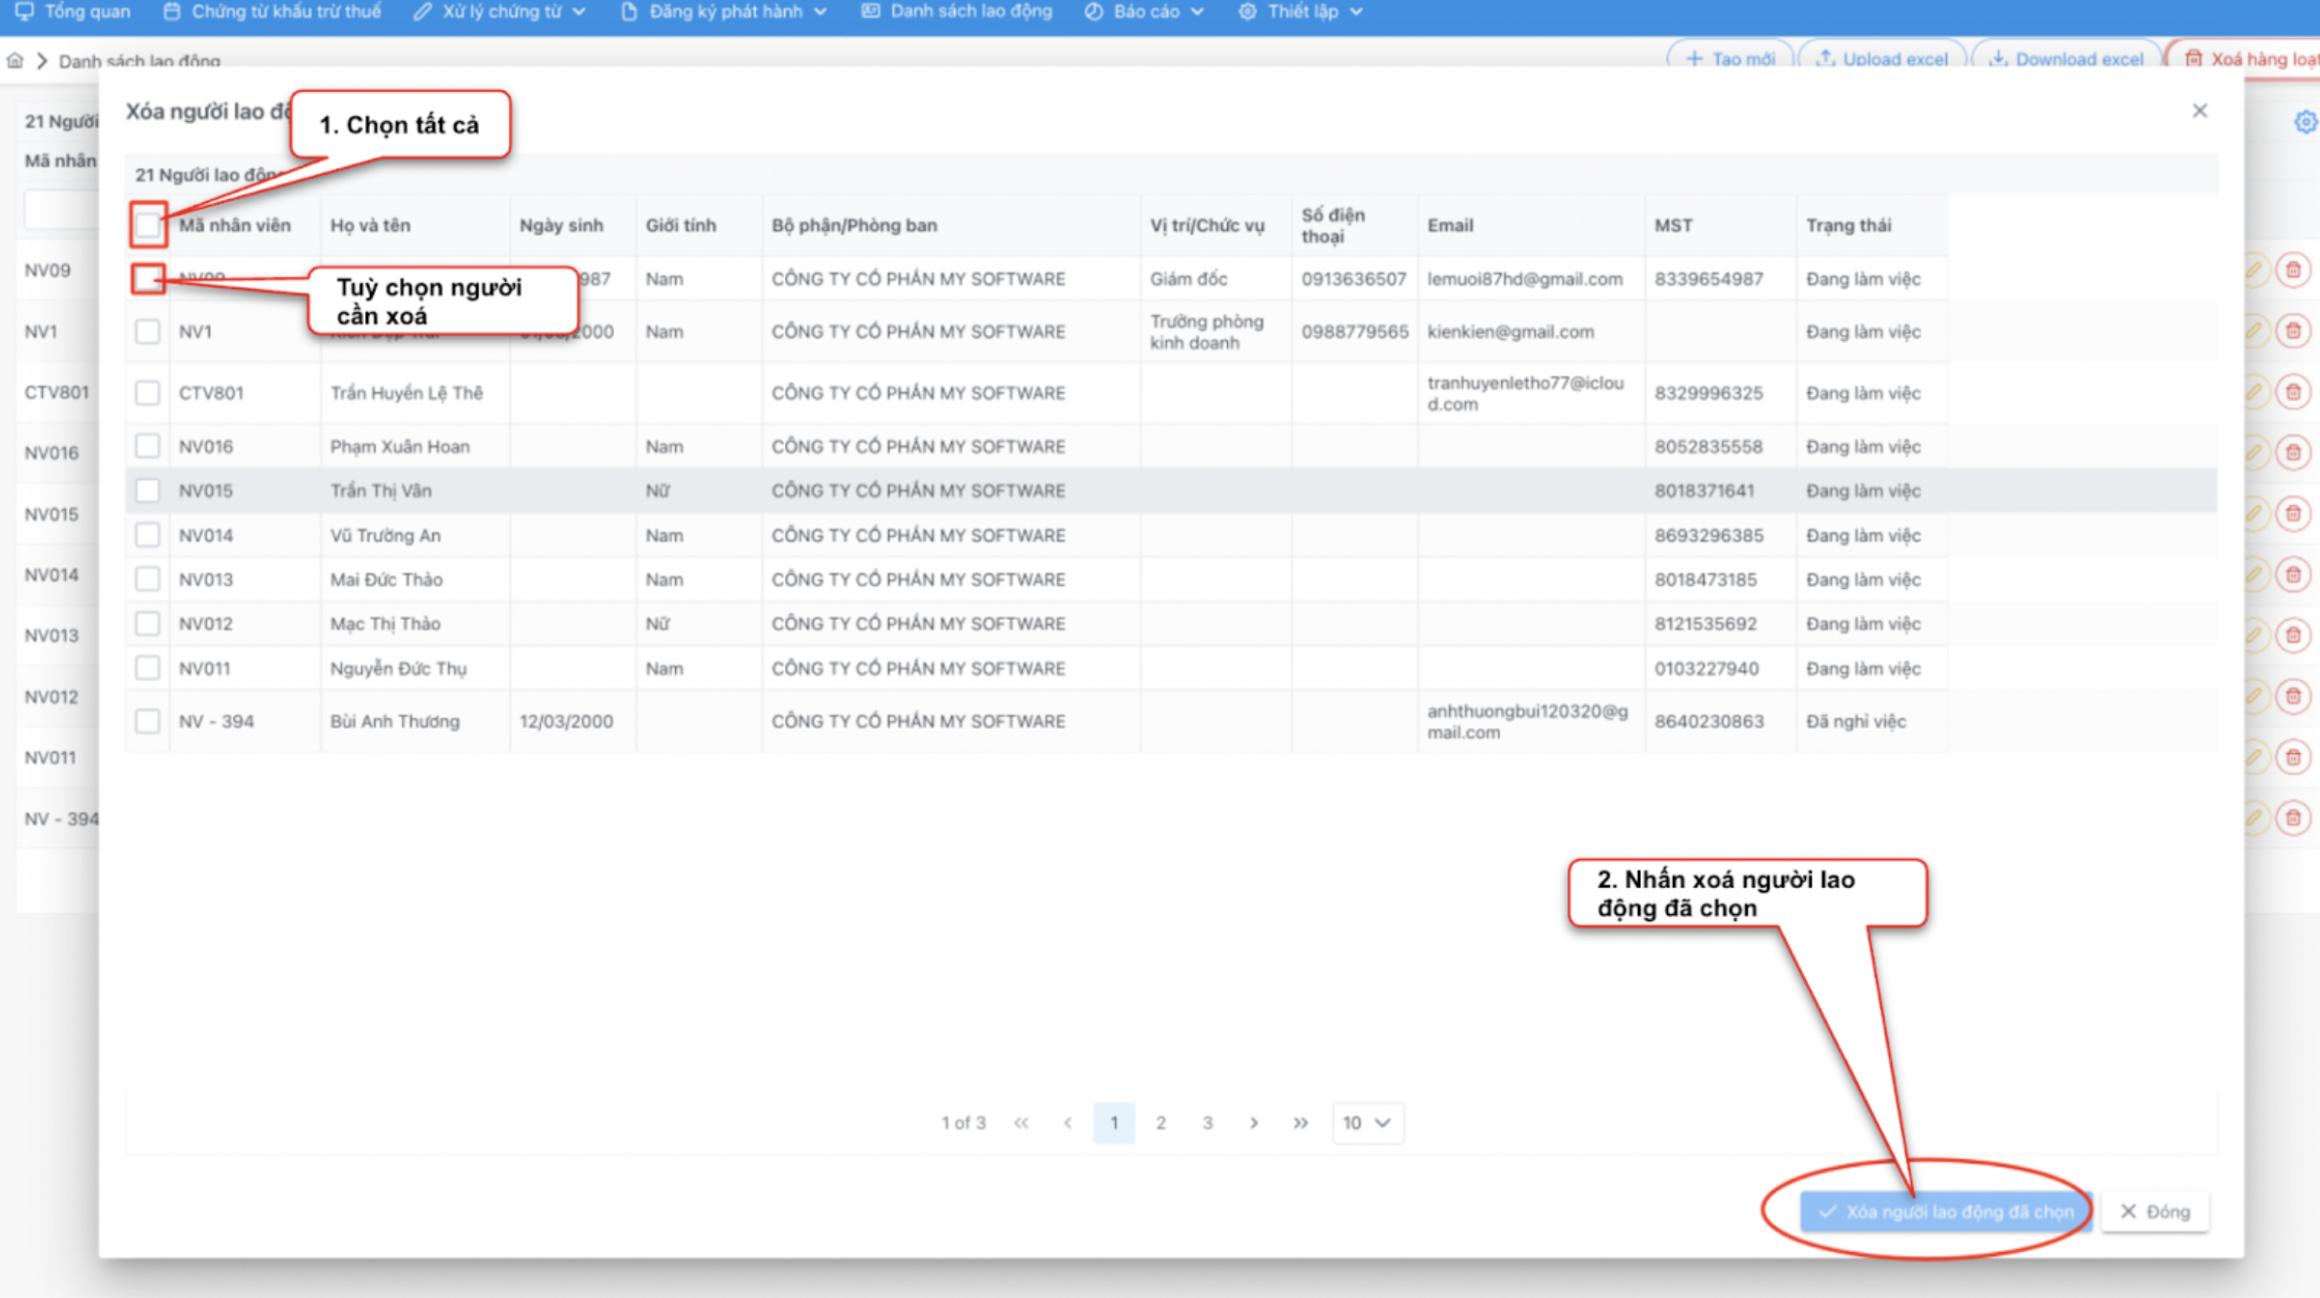Close the delete employees dialog with X
2320x1298 pixels.
2199,111
